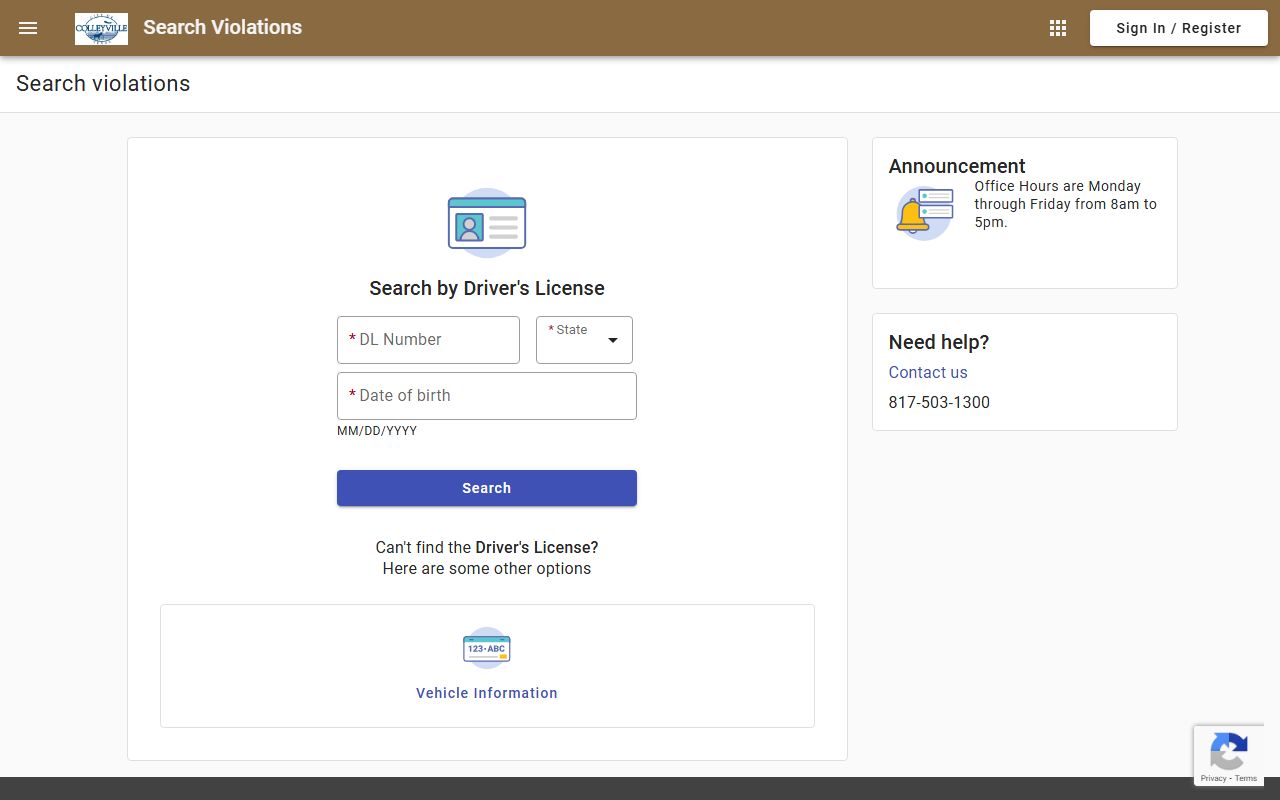Click the Search Violations header title
Image resolution: width=1280 pixels, height=800 pixels.
[222, 27]
